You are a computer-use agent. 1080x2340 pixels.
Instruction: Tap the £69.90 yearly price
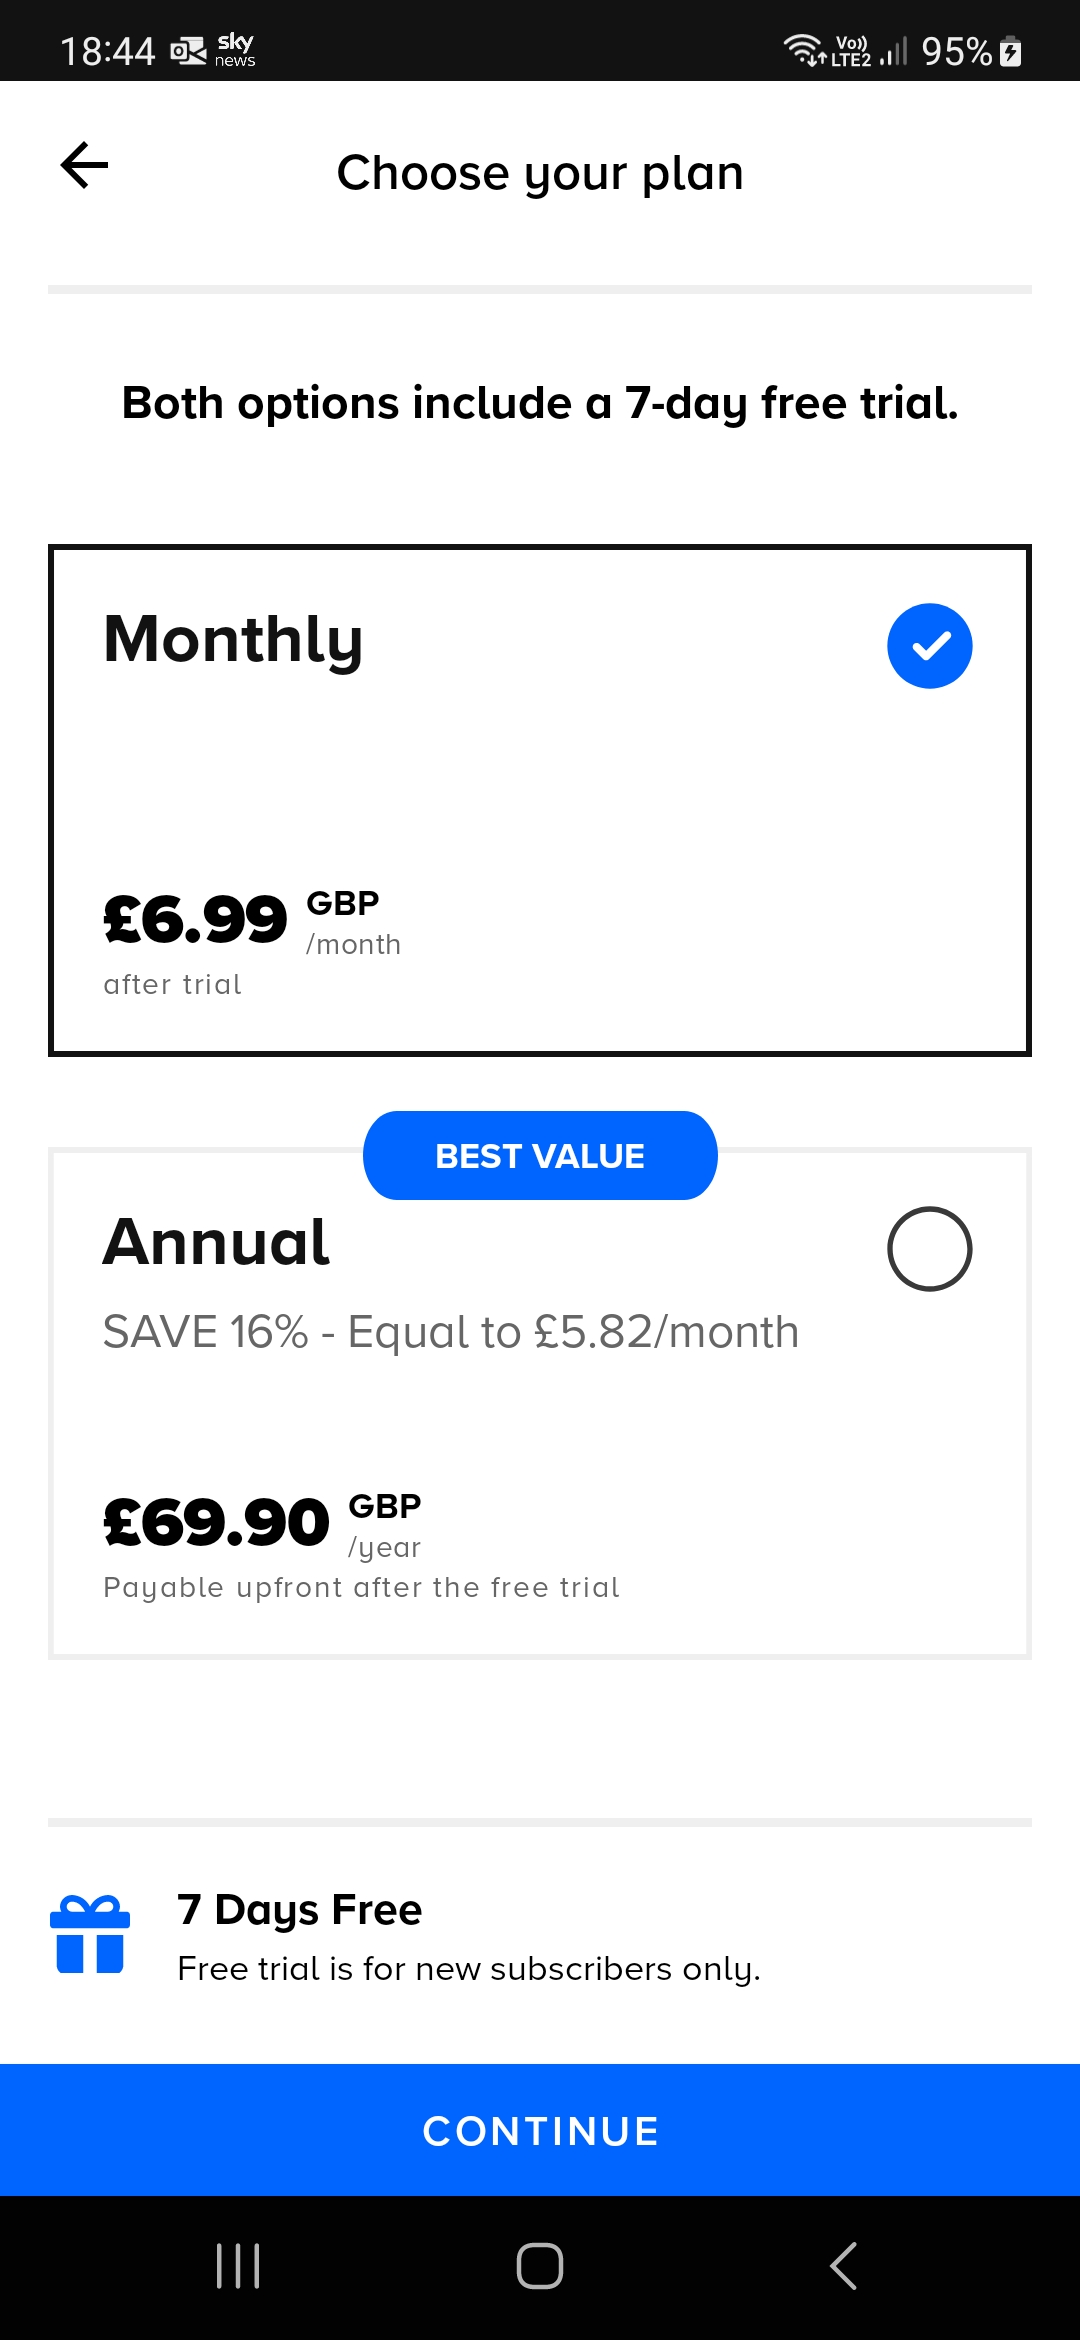216,1523
